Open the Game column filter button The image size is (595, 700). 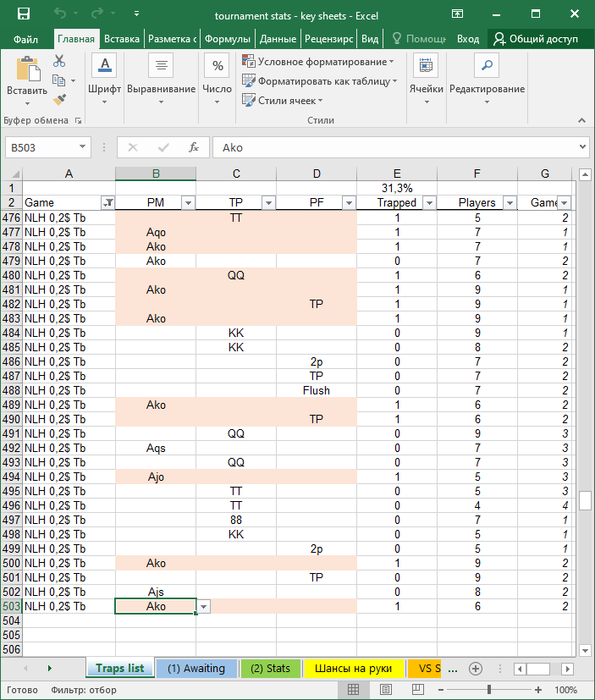(x=108, y=203)
